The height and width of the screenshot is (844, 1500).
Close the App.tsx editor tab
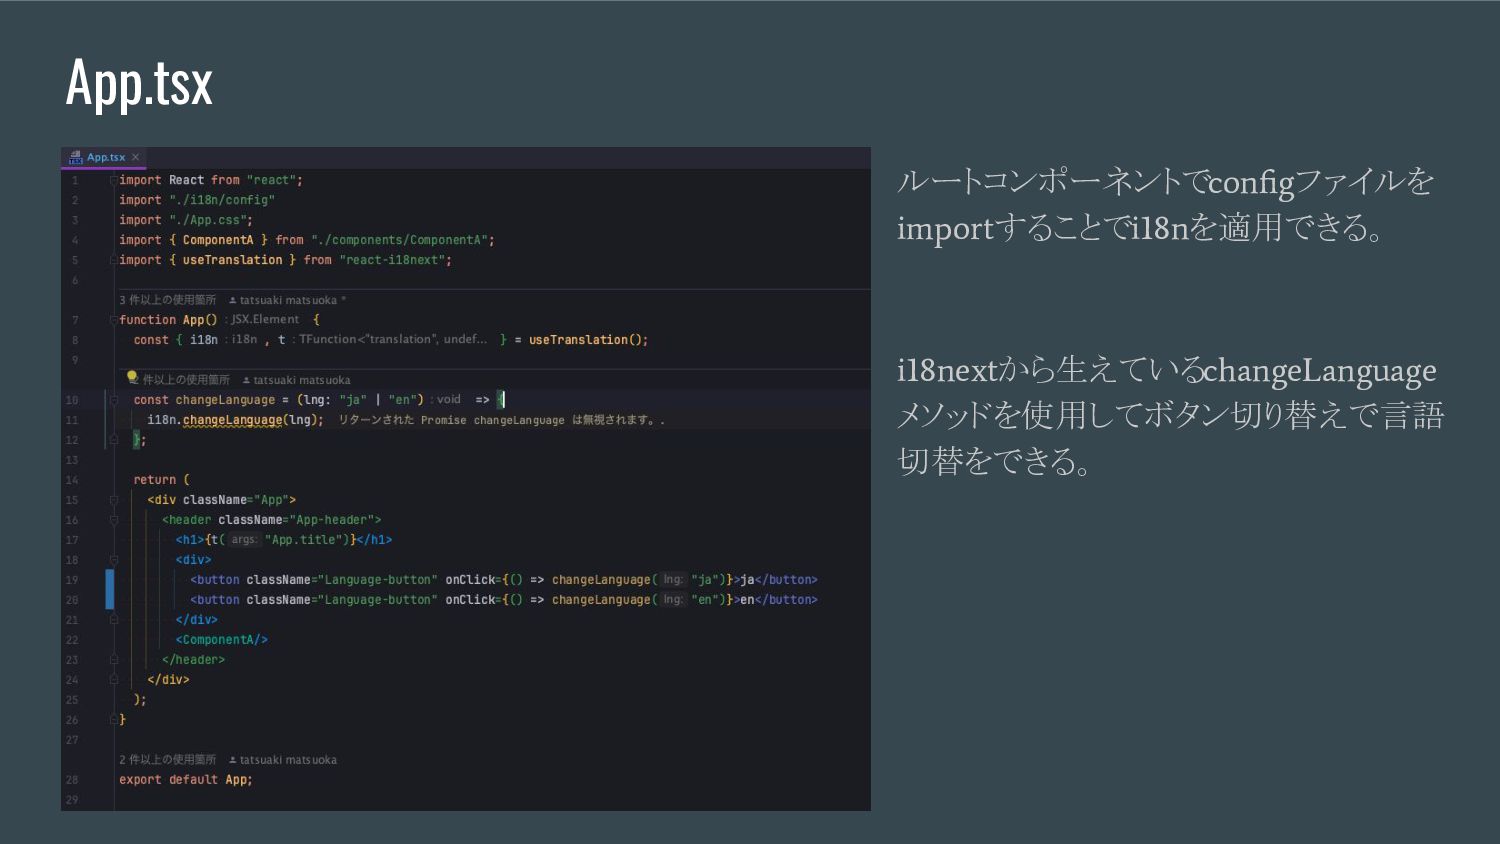(x=136, y=157)
